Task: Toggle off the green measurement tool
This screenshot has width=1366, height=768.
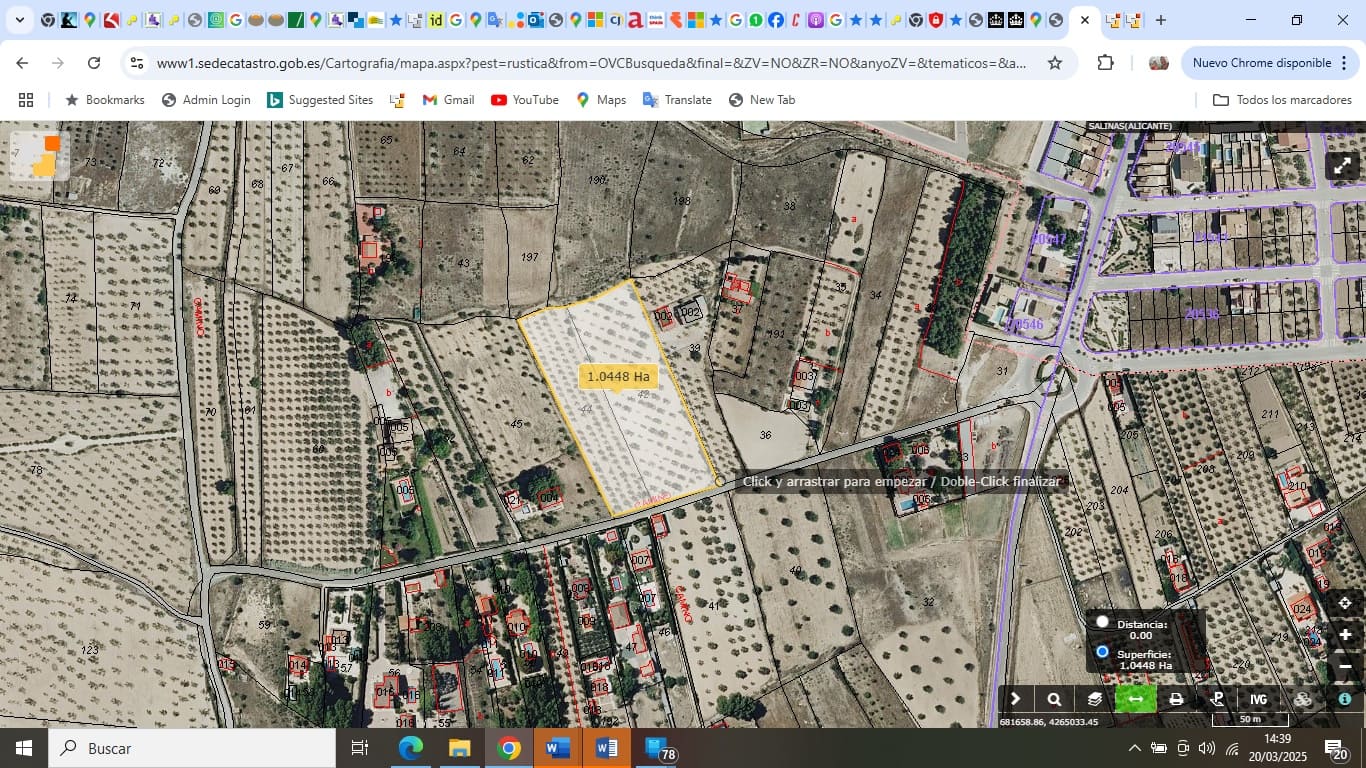Action: pyautogui.click(x=1135, y=698)
